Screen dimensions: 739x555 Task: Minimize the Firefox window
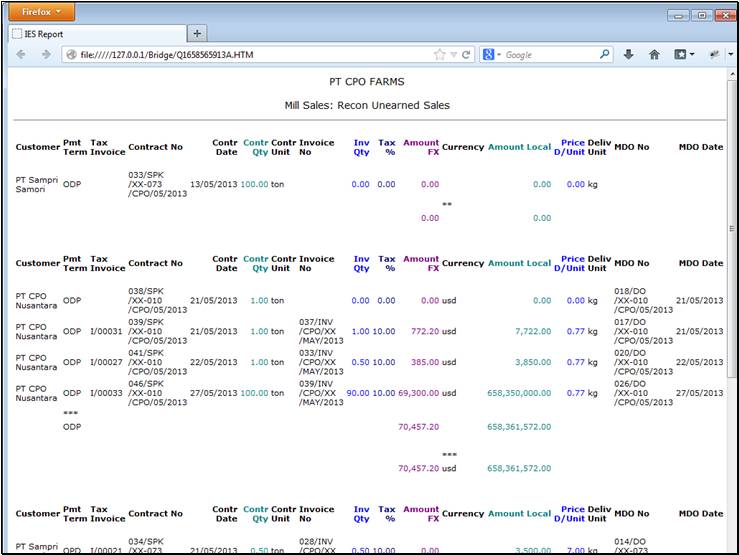(x=678, y=16)
